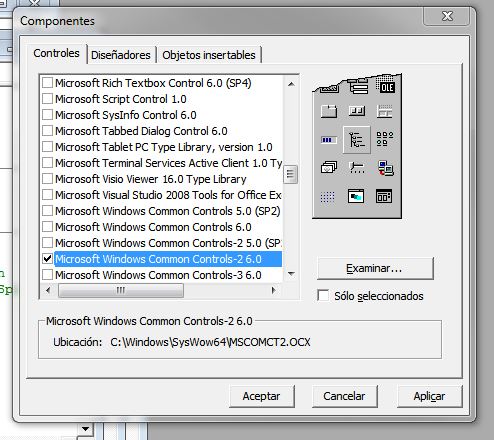The width and height of the screenshot is (494, 440).
Task: Click the toolbar control icon in preview
Action: click(357, 111)
